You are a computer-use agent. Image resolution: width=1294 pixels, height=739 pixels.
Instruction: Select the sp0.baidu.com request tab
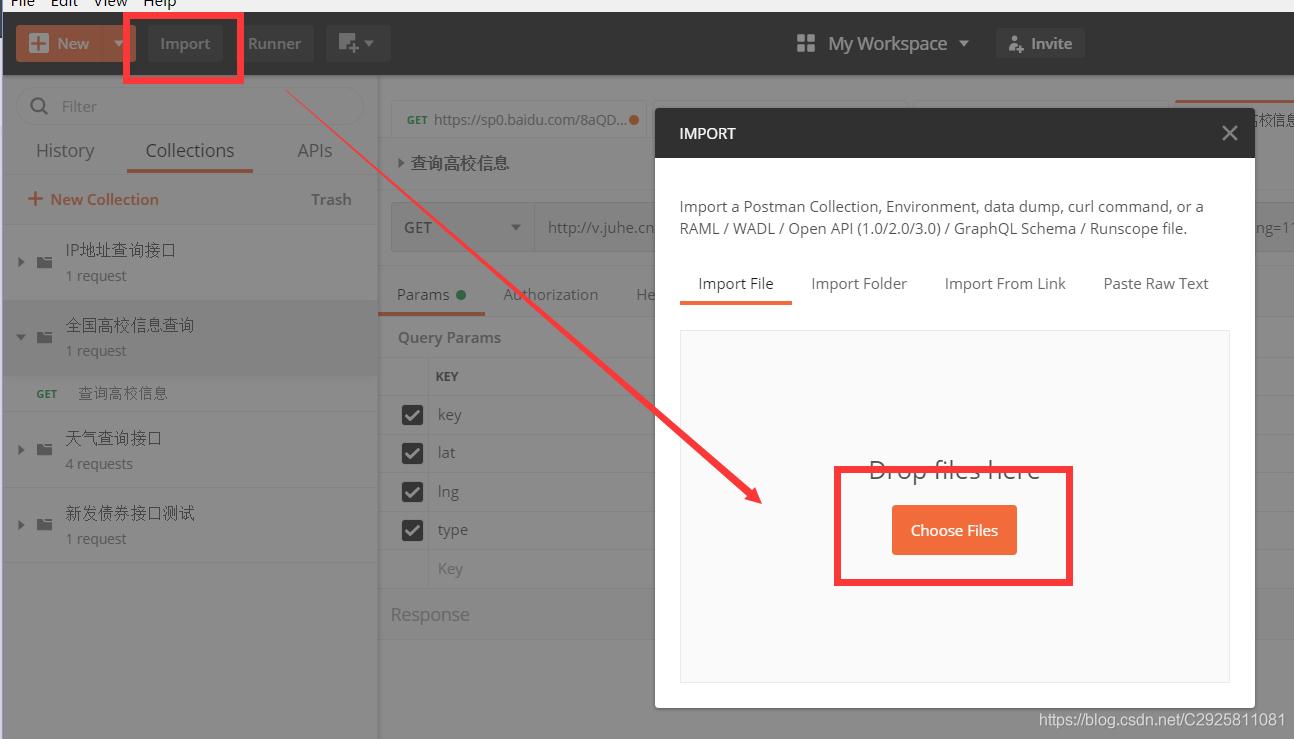point(518,120)
